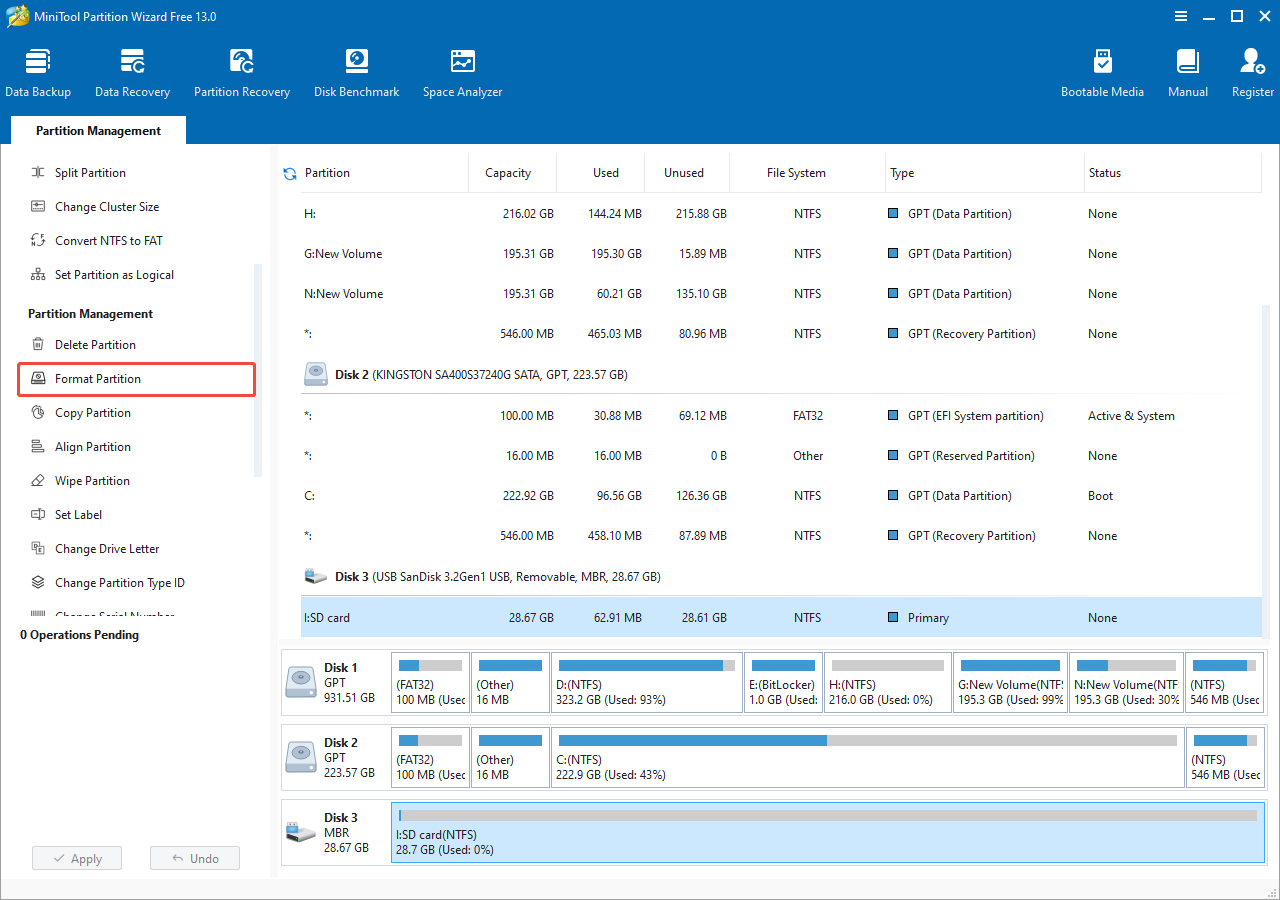1280x900 pixels.
Task: Select Wipe Partition from the left panel
Action: coord(92,481)
